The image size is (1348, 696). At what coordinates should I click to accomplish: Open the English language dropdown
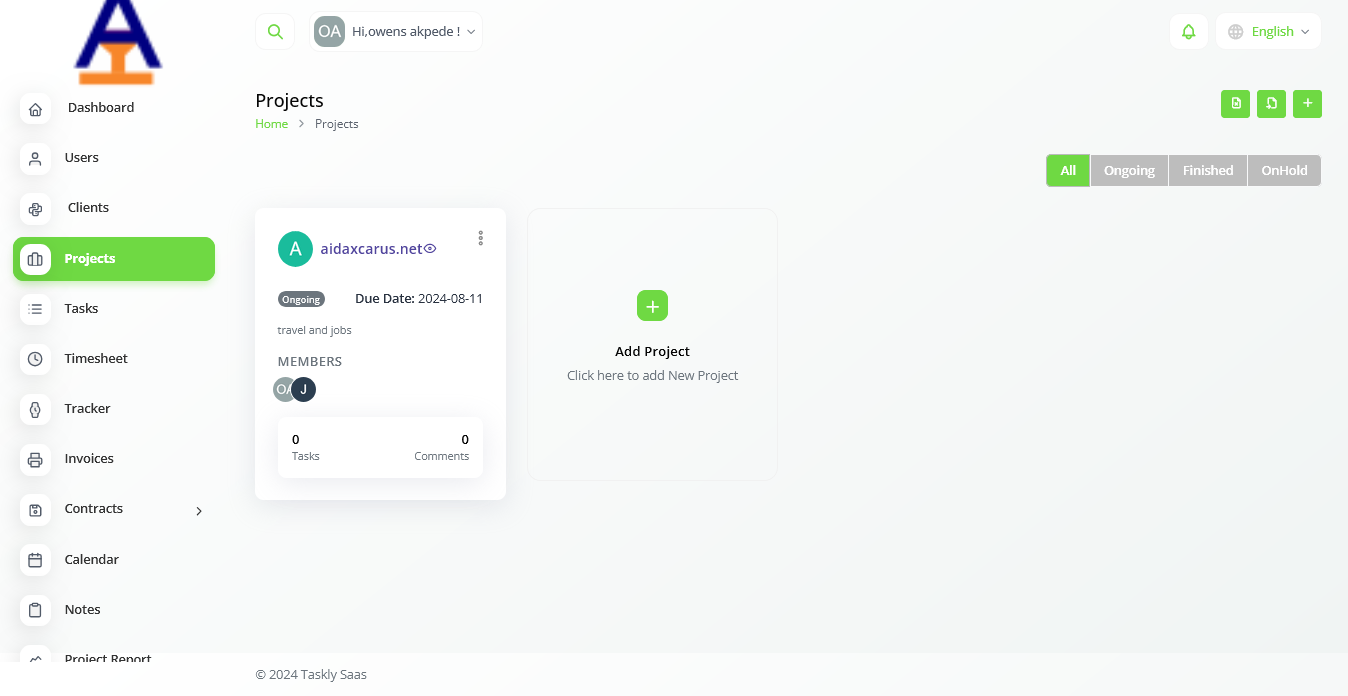1268,32
